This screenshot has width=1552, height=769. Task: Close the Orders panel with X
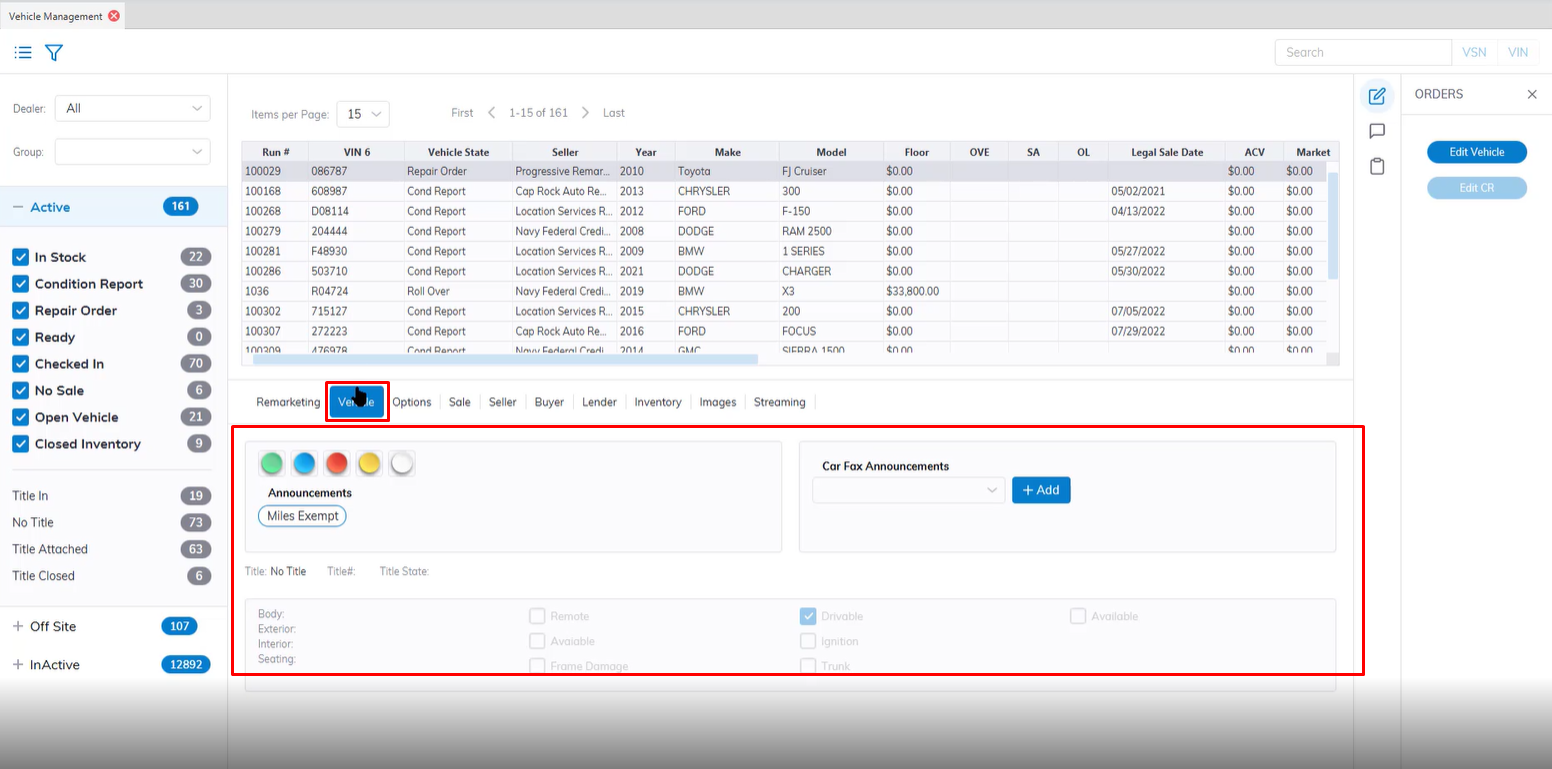1531,94
